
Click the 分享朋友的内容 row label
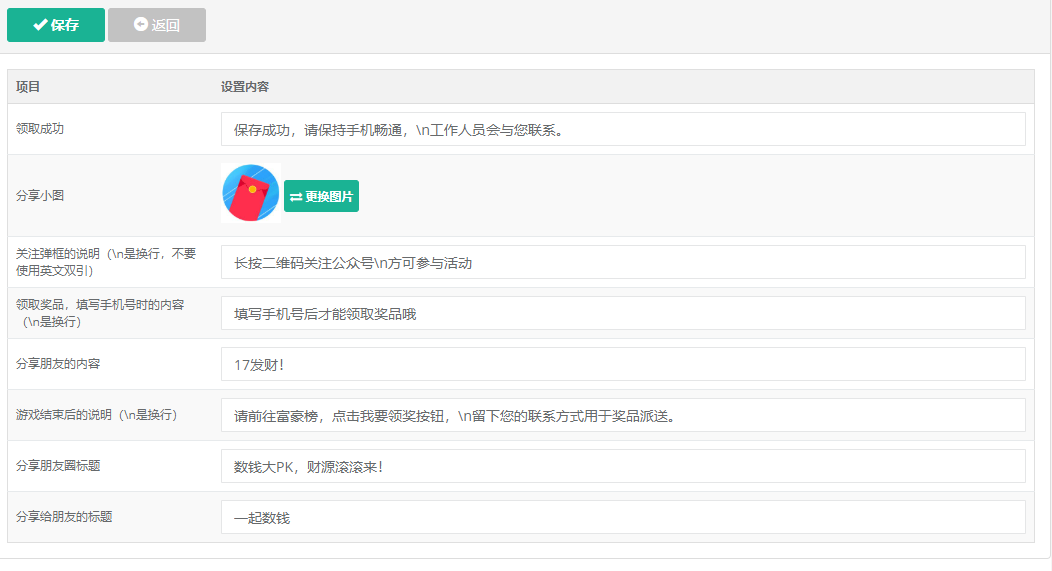58,363
